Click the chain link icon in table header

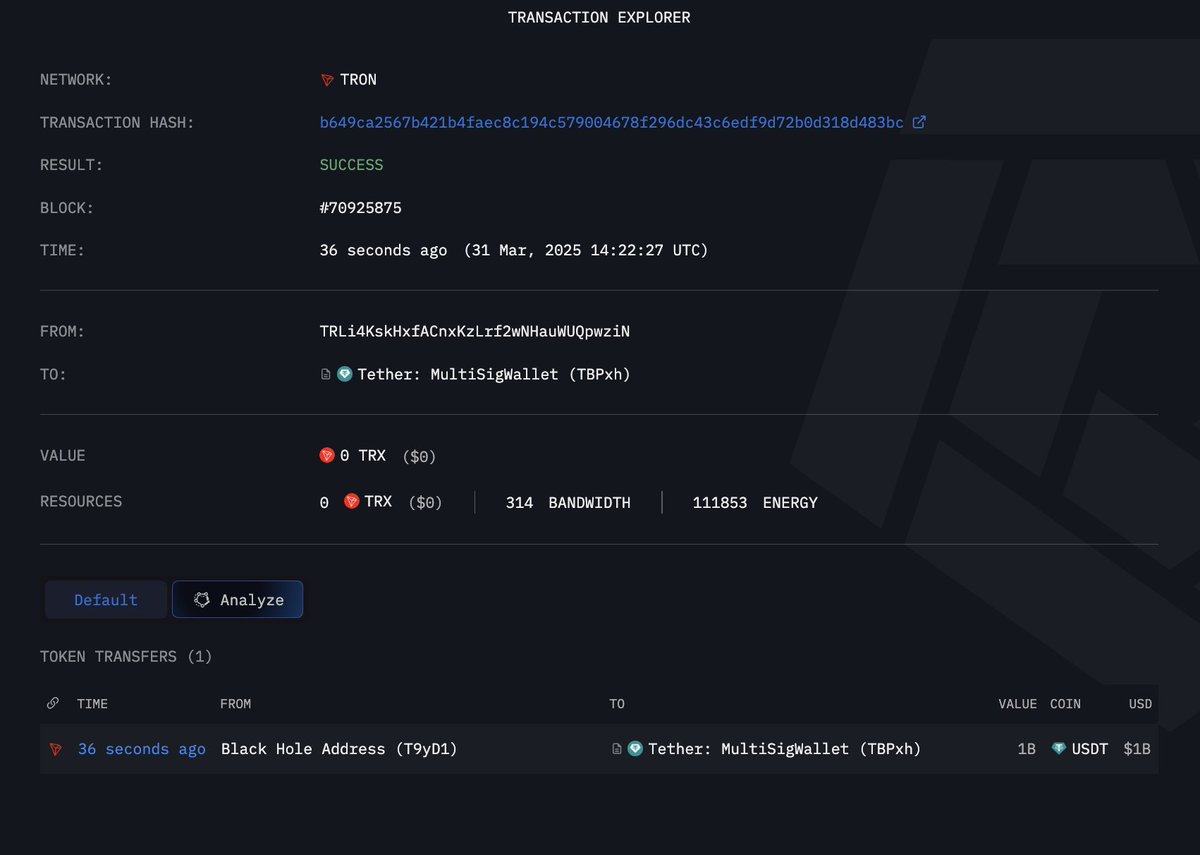tap(53, 704)
